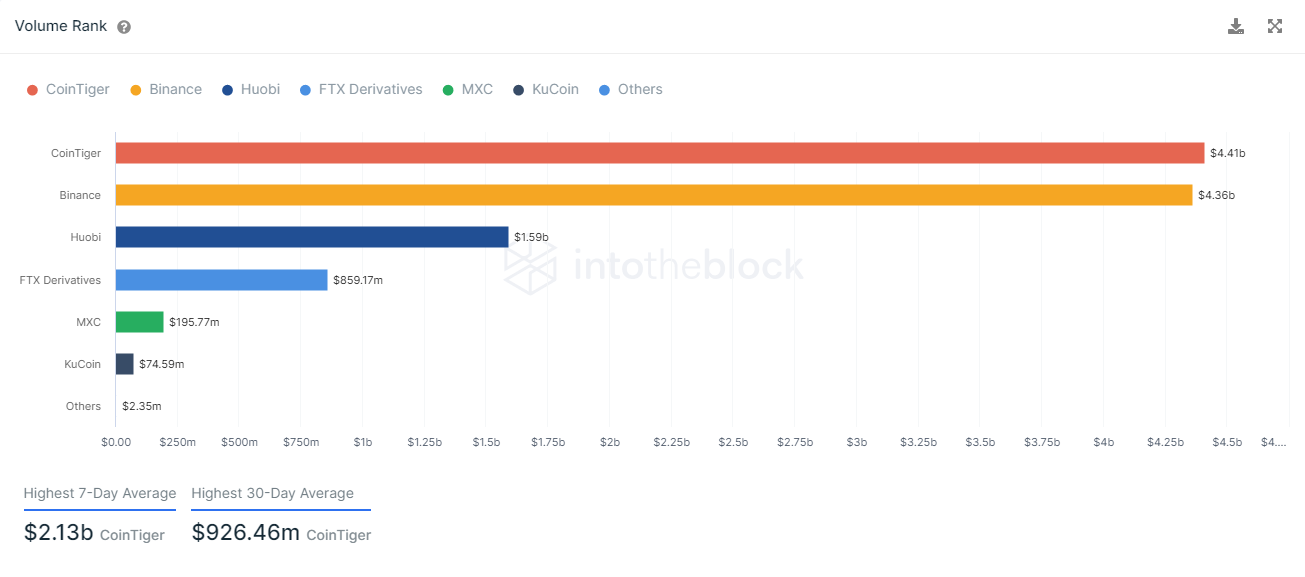Click the red CoinTiger bar

click(660, 153)
